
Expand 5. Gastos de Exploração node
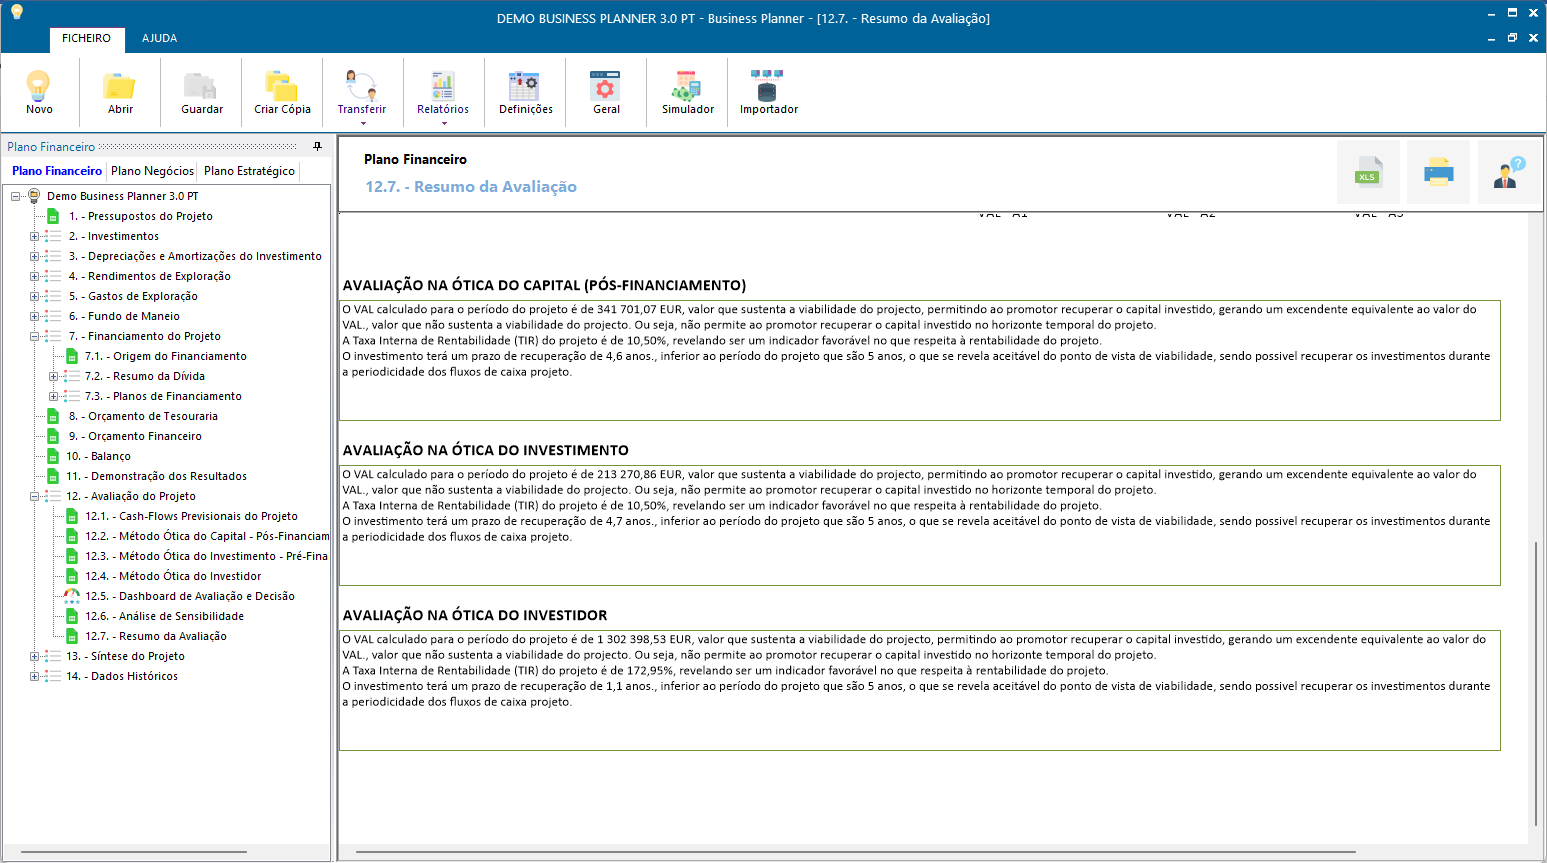tap(34, 297)
